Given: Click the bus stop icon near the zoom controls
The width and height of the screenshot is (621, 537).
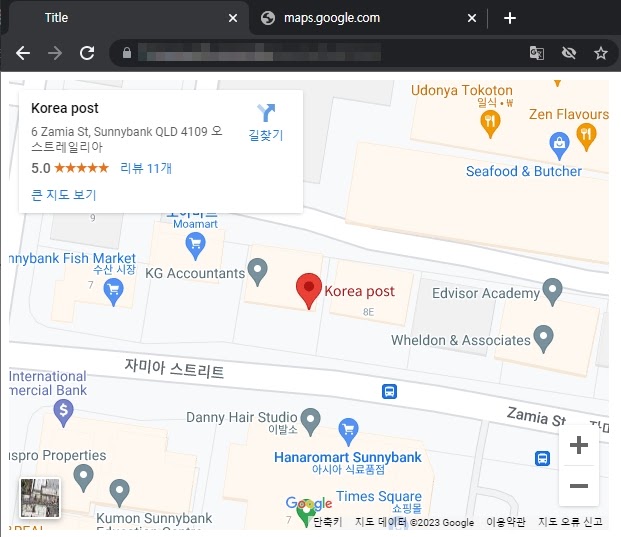Looking at the screenshot, I should coord(542,458).
